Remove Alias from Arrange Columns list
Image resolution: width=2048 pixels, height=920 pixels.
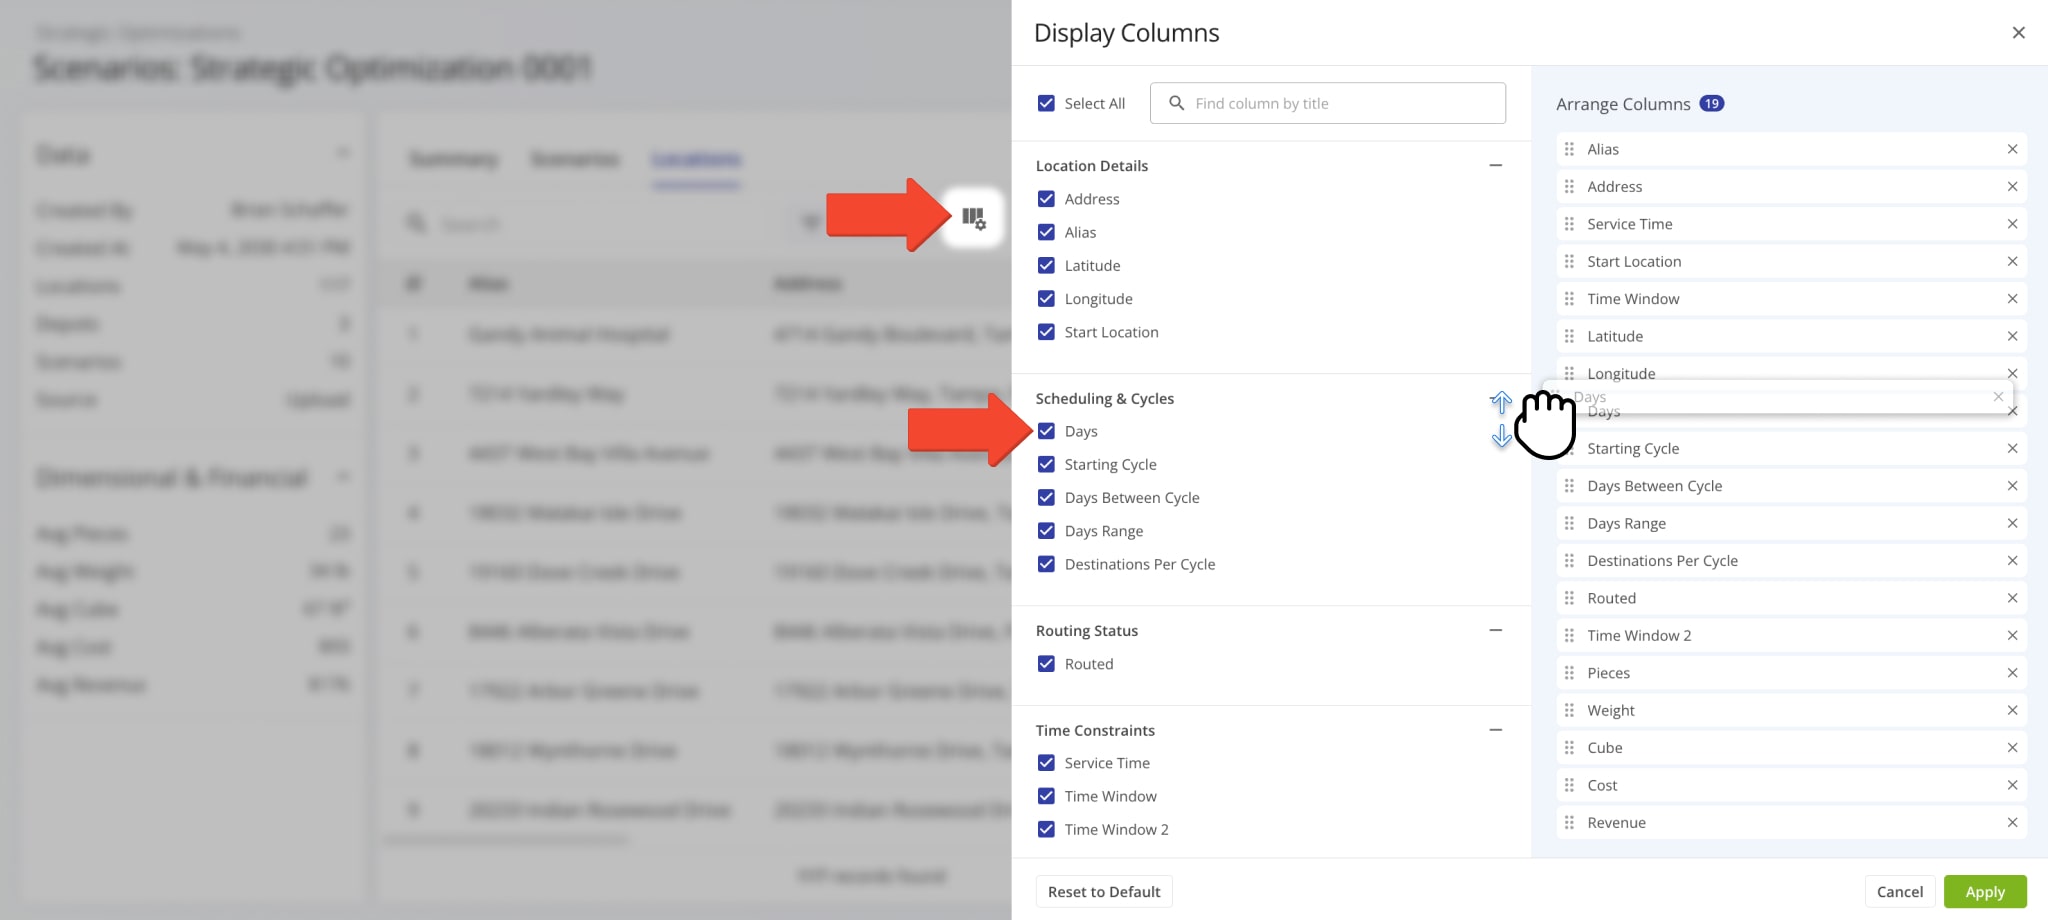pyautogui.click(x=2012, y=149)
